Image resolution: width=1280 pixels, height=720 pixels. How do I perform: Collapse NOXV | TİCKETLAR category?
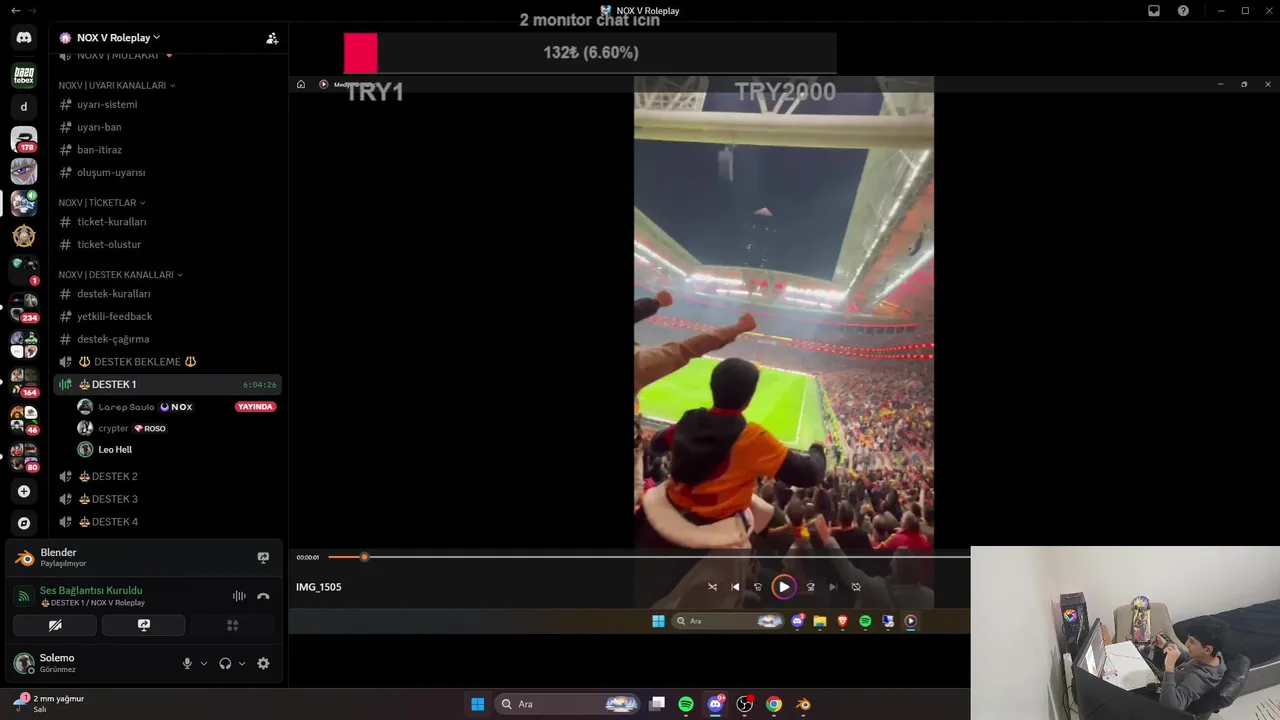tap(102, 203)
